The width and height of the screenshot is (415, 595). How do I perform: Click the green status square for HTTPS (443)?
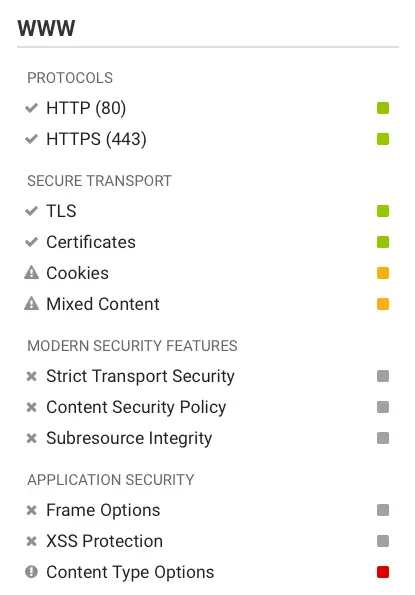click(383, 139)
